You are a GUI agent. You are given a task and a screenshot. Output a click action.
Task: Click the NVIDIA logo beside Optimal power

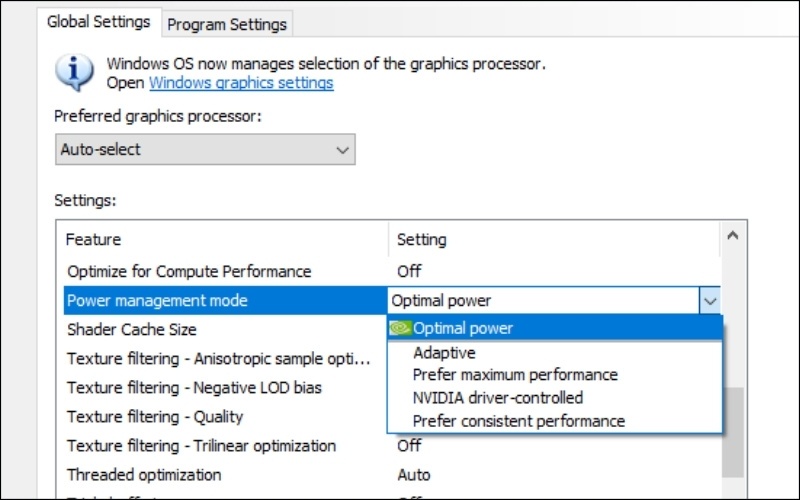click(x=399, y=328)
